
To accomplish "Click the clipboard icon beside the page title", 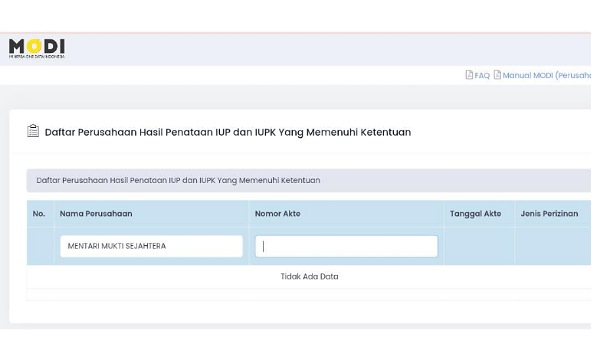I will pos(33,131).
